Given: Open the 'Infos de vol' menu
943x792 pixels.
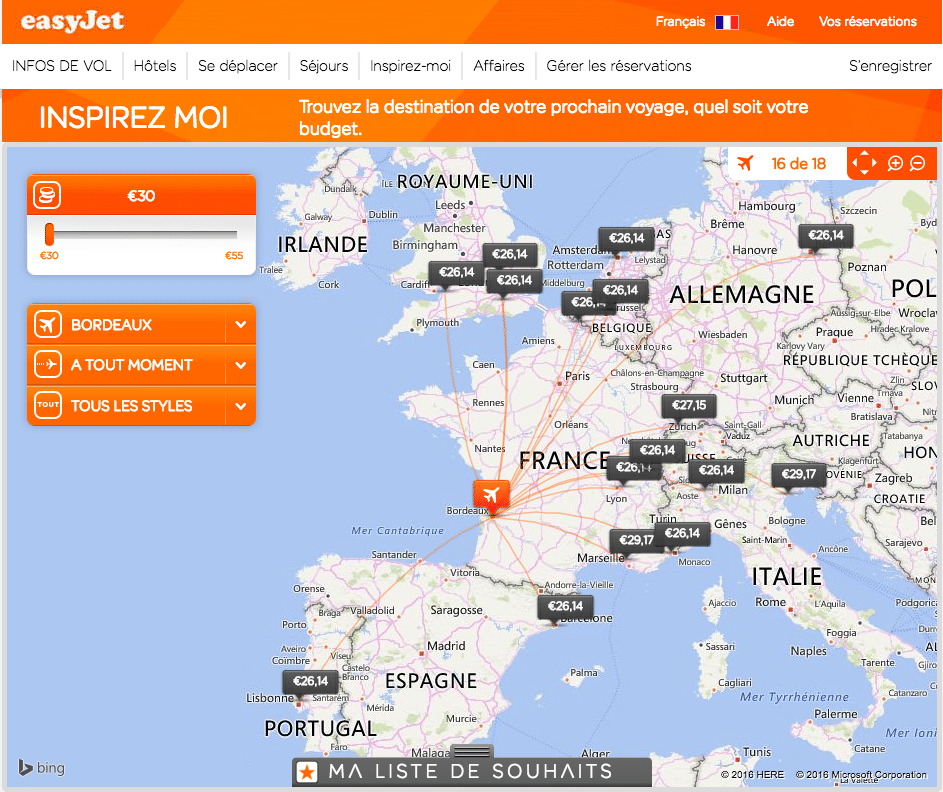Looking at the screenshot, I should pos(61,66).
